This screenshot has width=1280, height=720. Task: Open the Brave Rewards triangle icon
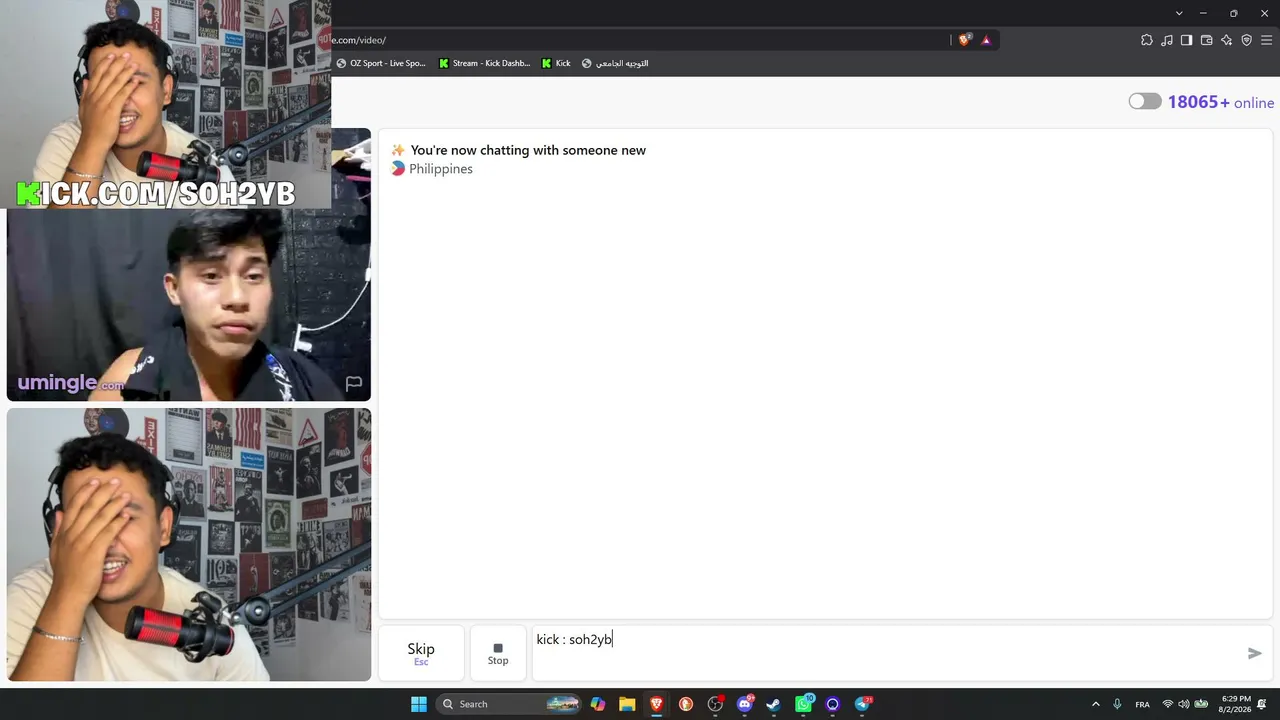tap(986, 40)
